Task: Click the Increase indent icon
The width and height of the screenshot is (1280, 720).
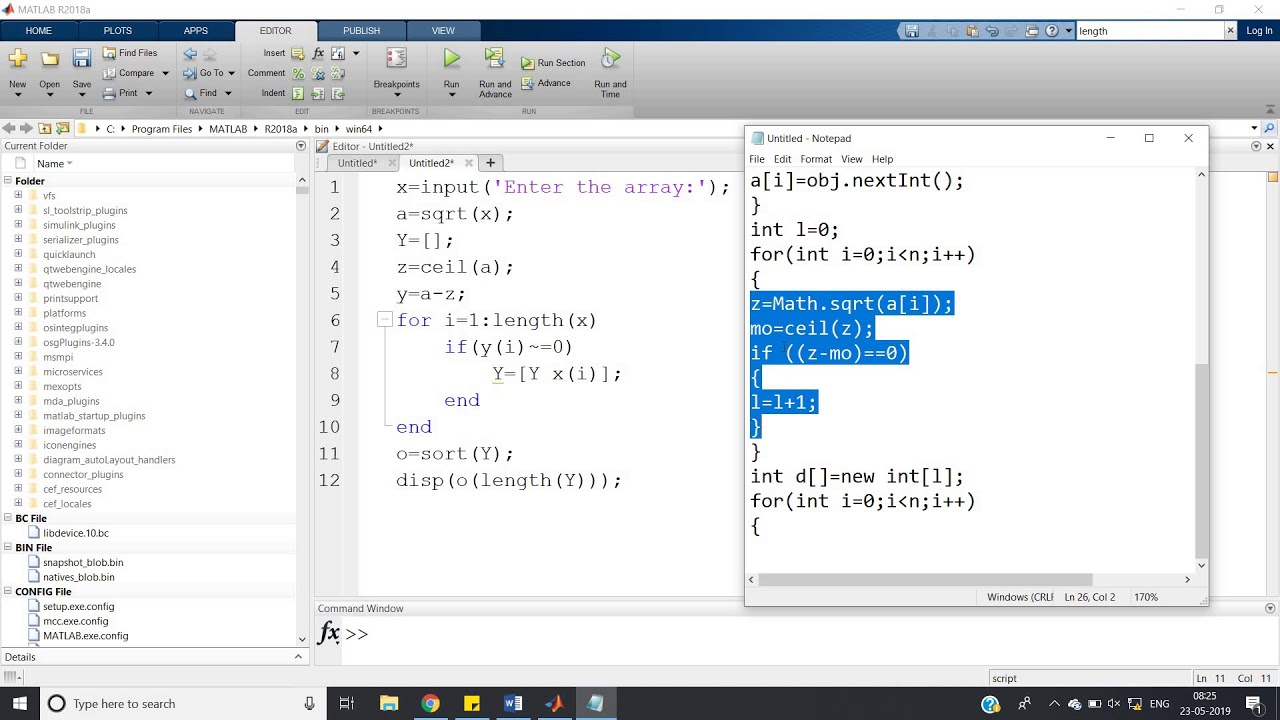Action: [x=318, y=93]
